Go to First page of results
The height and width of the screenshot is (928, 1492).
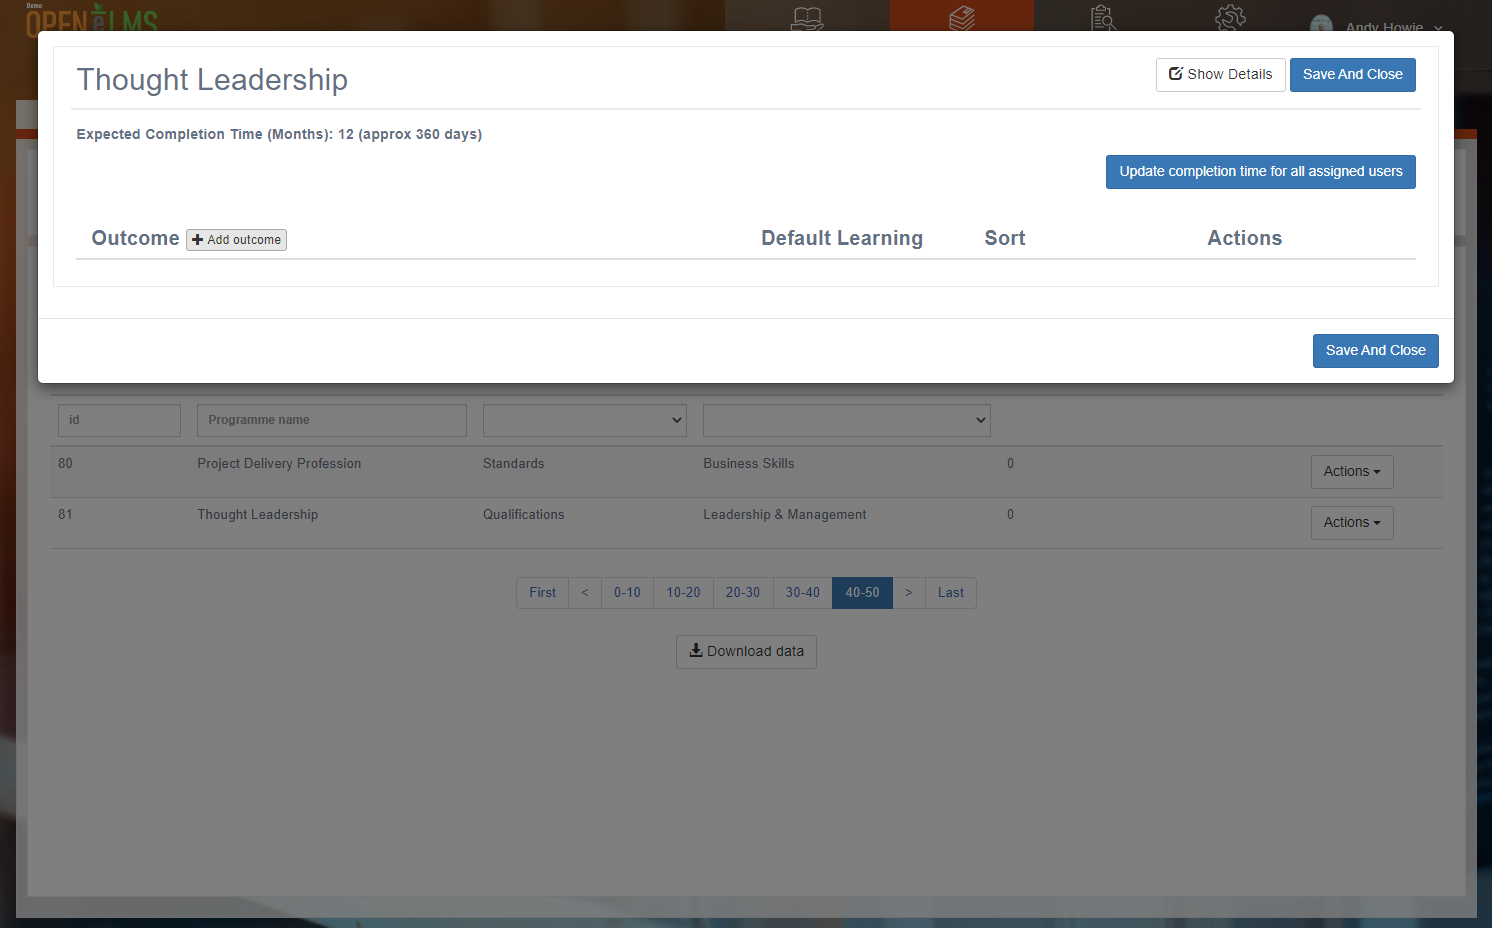point(542,593)
